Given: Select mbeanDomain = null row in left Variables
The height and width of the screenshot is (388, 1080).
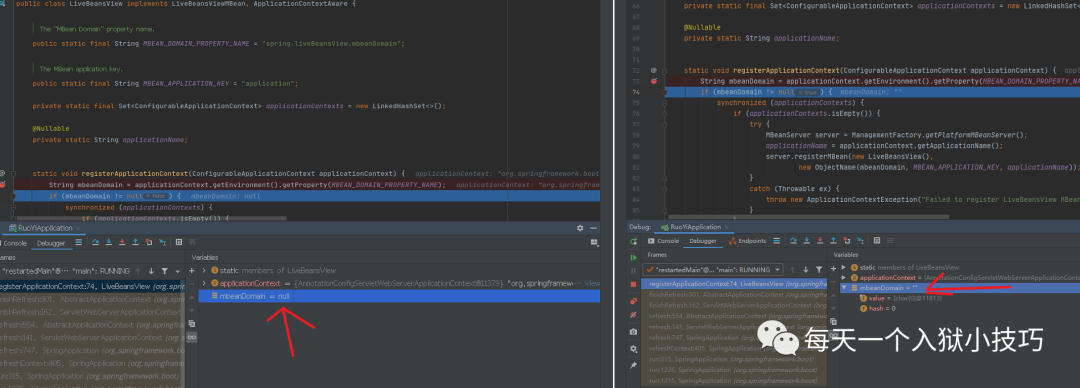Looking at the screenshot, I should [399, 296].
